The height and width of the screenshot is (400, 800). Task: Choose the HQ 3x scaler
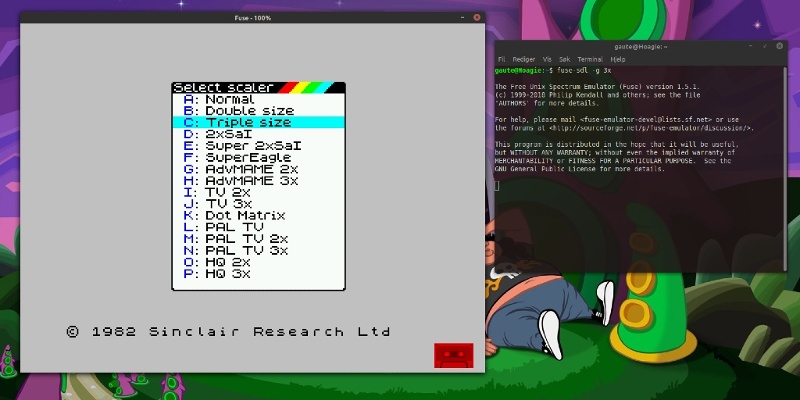pyautogui.click(x=259, y=274)
